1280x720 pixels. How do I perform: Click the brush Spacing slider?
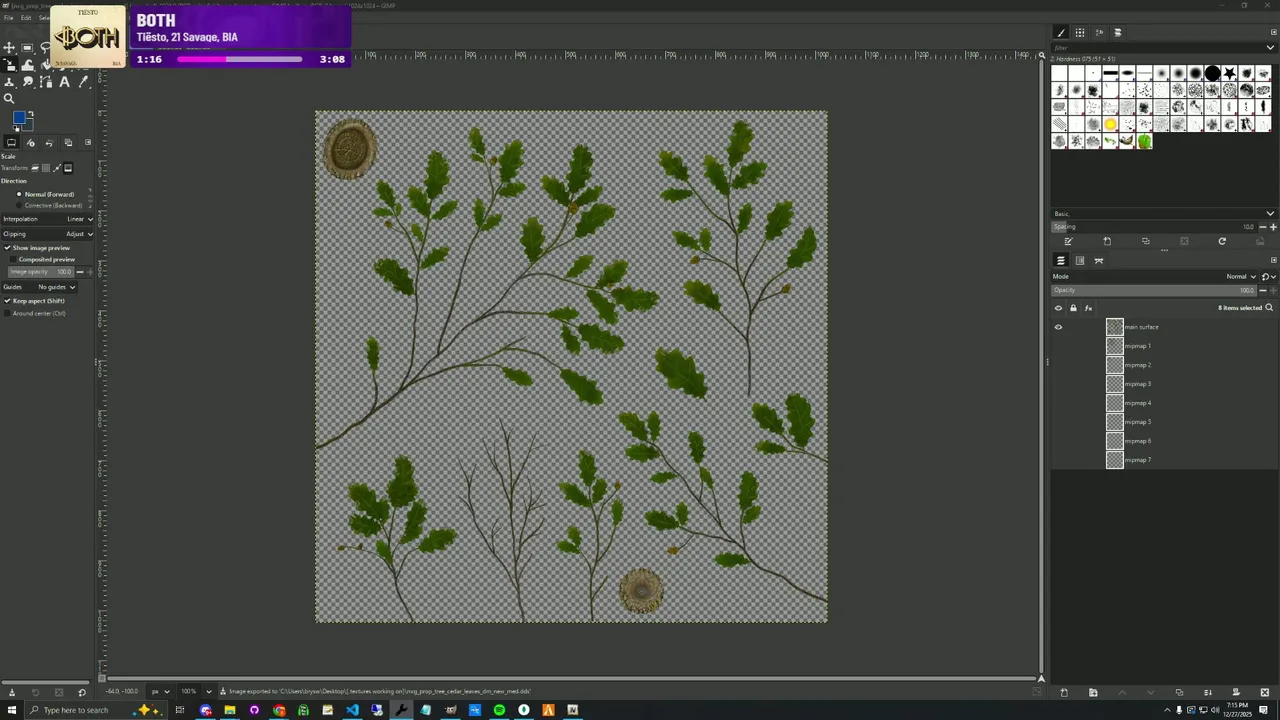point(1154,227)
